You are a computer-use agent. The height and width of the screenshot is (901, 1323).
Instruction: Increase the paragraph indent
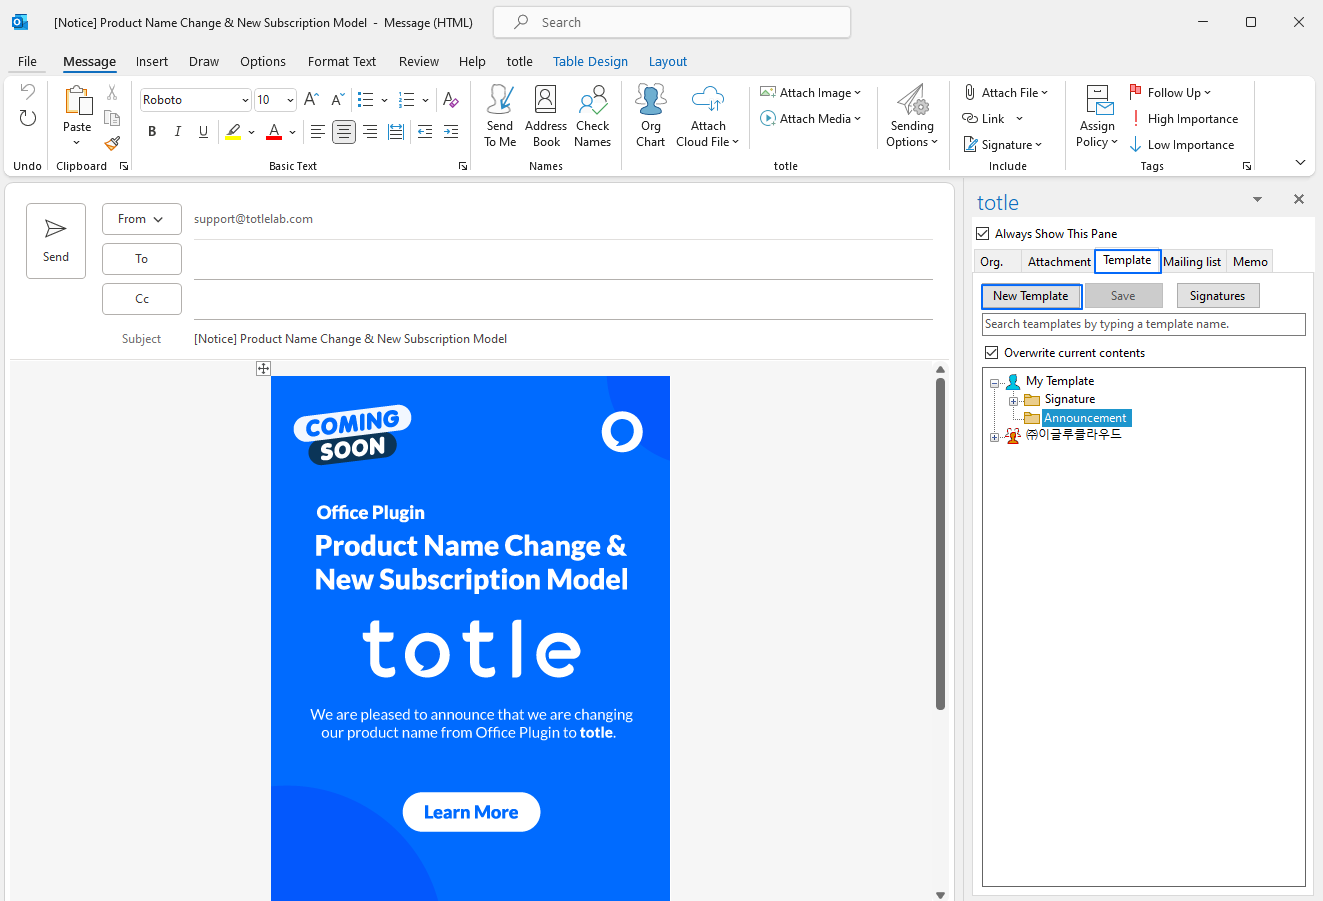[x=451, y=131]
